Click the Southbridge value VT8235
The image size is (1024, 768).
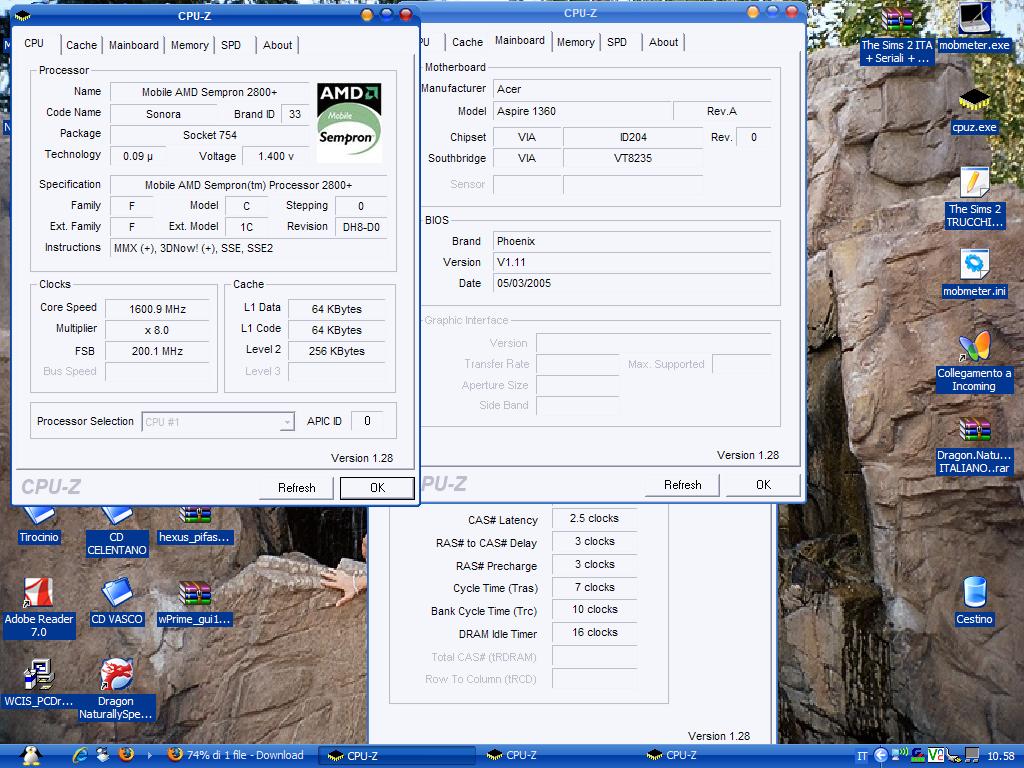[x=633, y=158]
